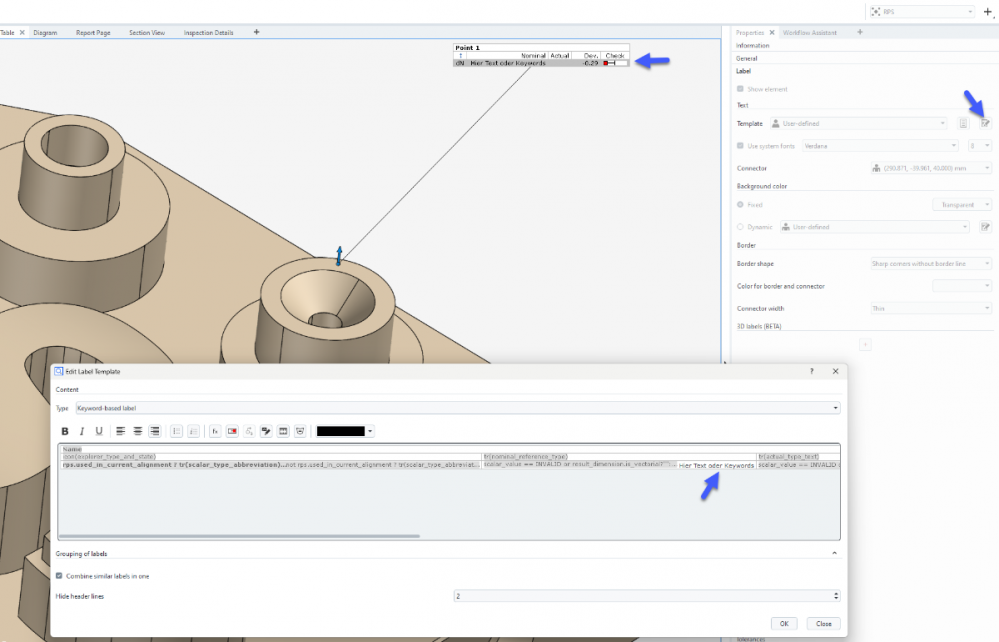Insert a formula with the fx button
This screenshot has width=999, height=642.
click(214, 431)
